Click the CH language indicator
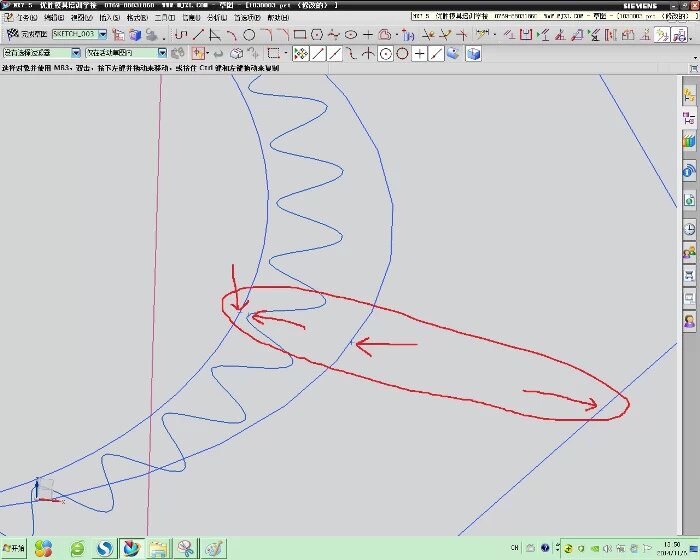The width and height of the screenshot is (700, 560). click(514, 547)
